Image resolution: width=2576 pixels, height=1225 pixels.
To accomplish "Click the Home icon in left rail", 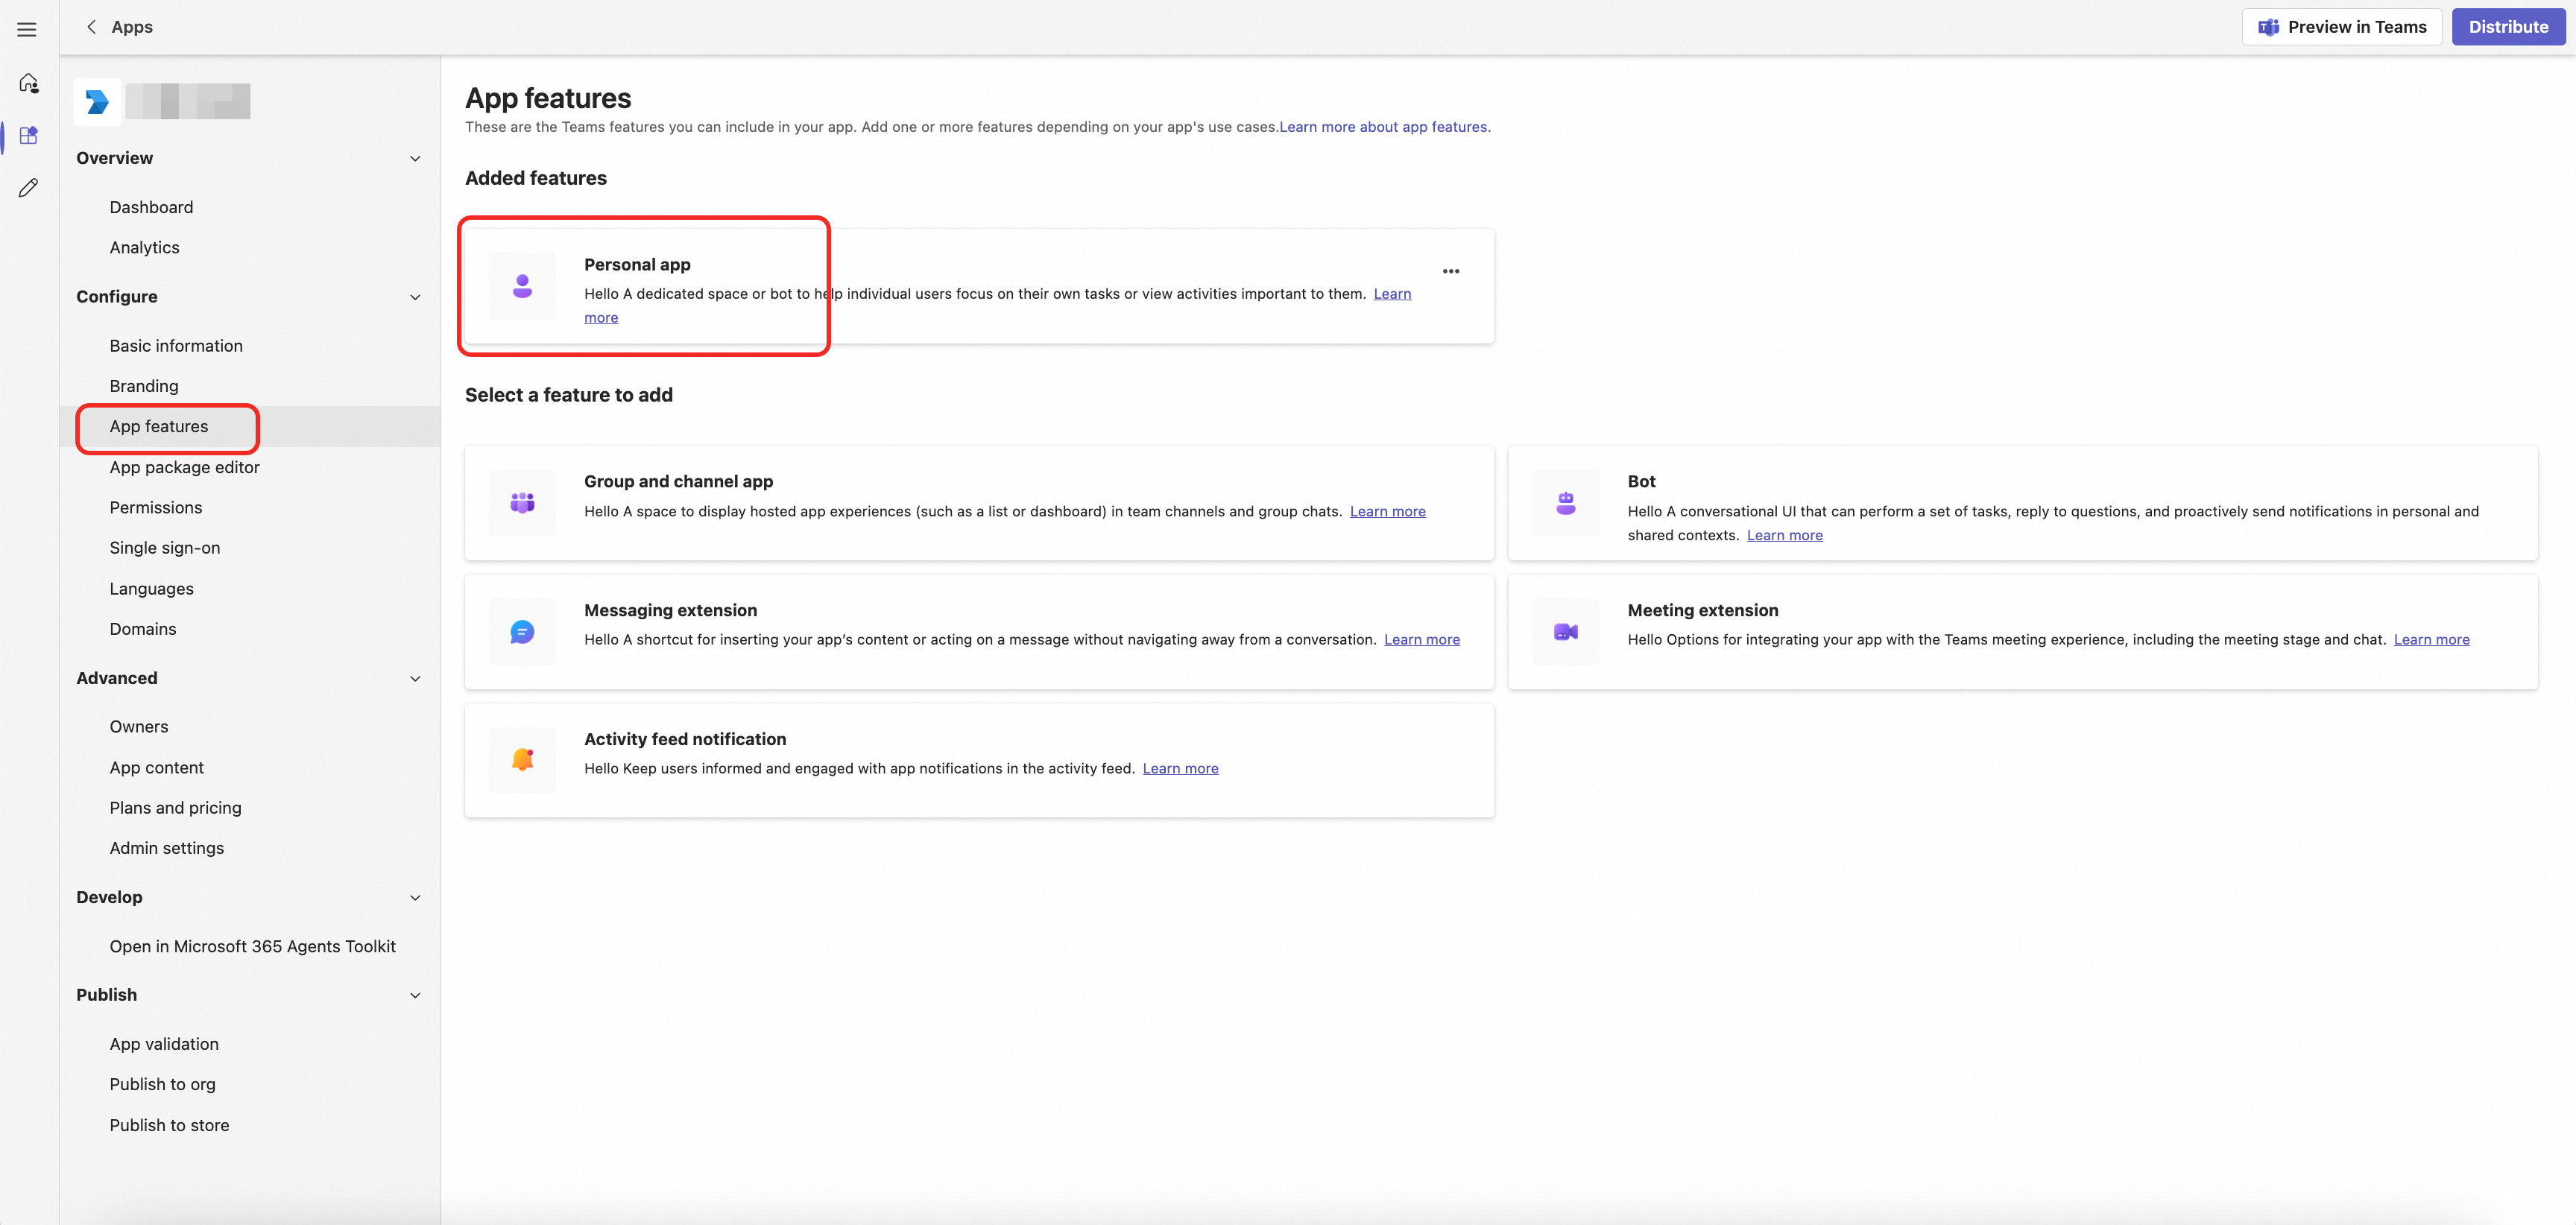I will [28, 83].
